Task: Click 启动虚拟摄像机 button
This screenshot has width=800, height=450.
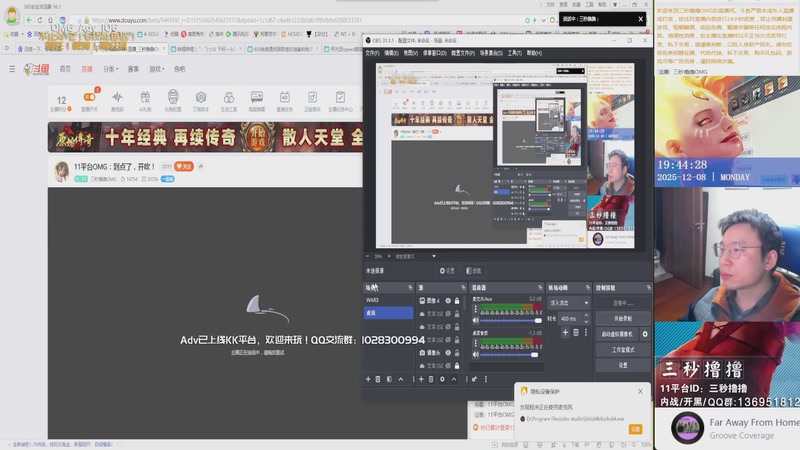Action: pos(617,334)
